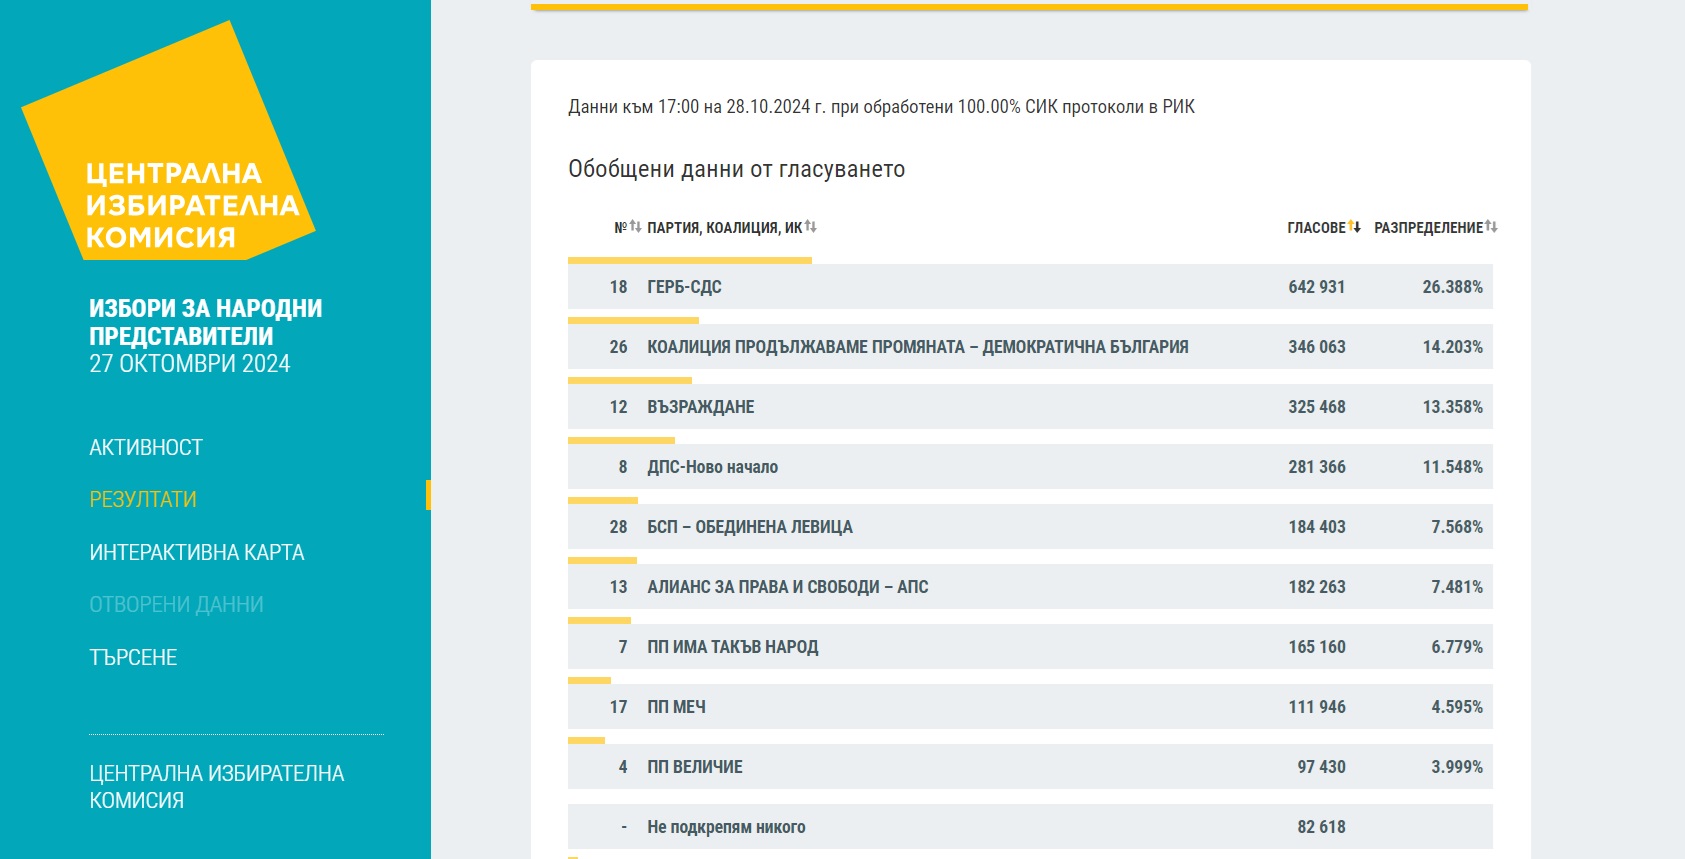Click the № column header

[x=620, y=228]
